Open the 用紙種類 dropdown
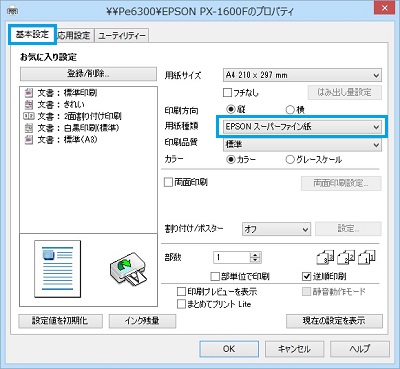The height and width of the screenshot is (369, 400). (x=302, y=127)
